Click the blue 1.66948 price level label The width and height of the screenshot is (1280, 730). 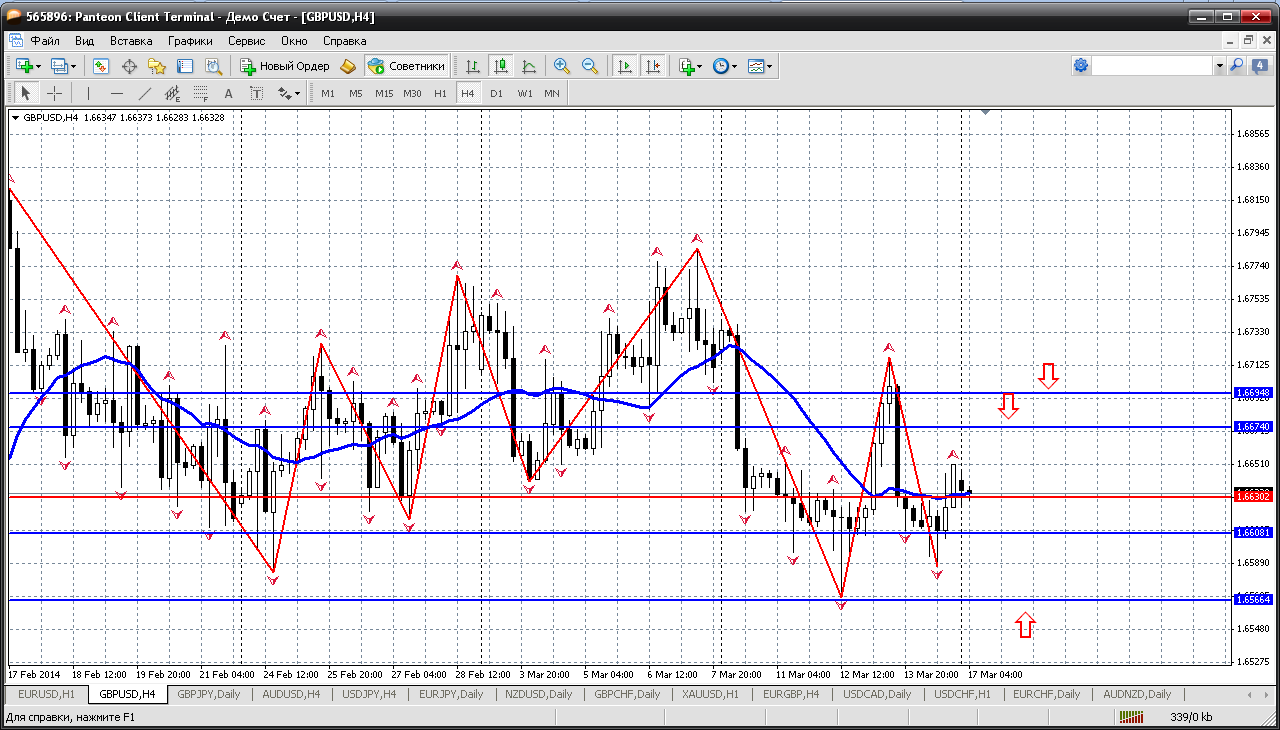click(x=1253, y=393)
